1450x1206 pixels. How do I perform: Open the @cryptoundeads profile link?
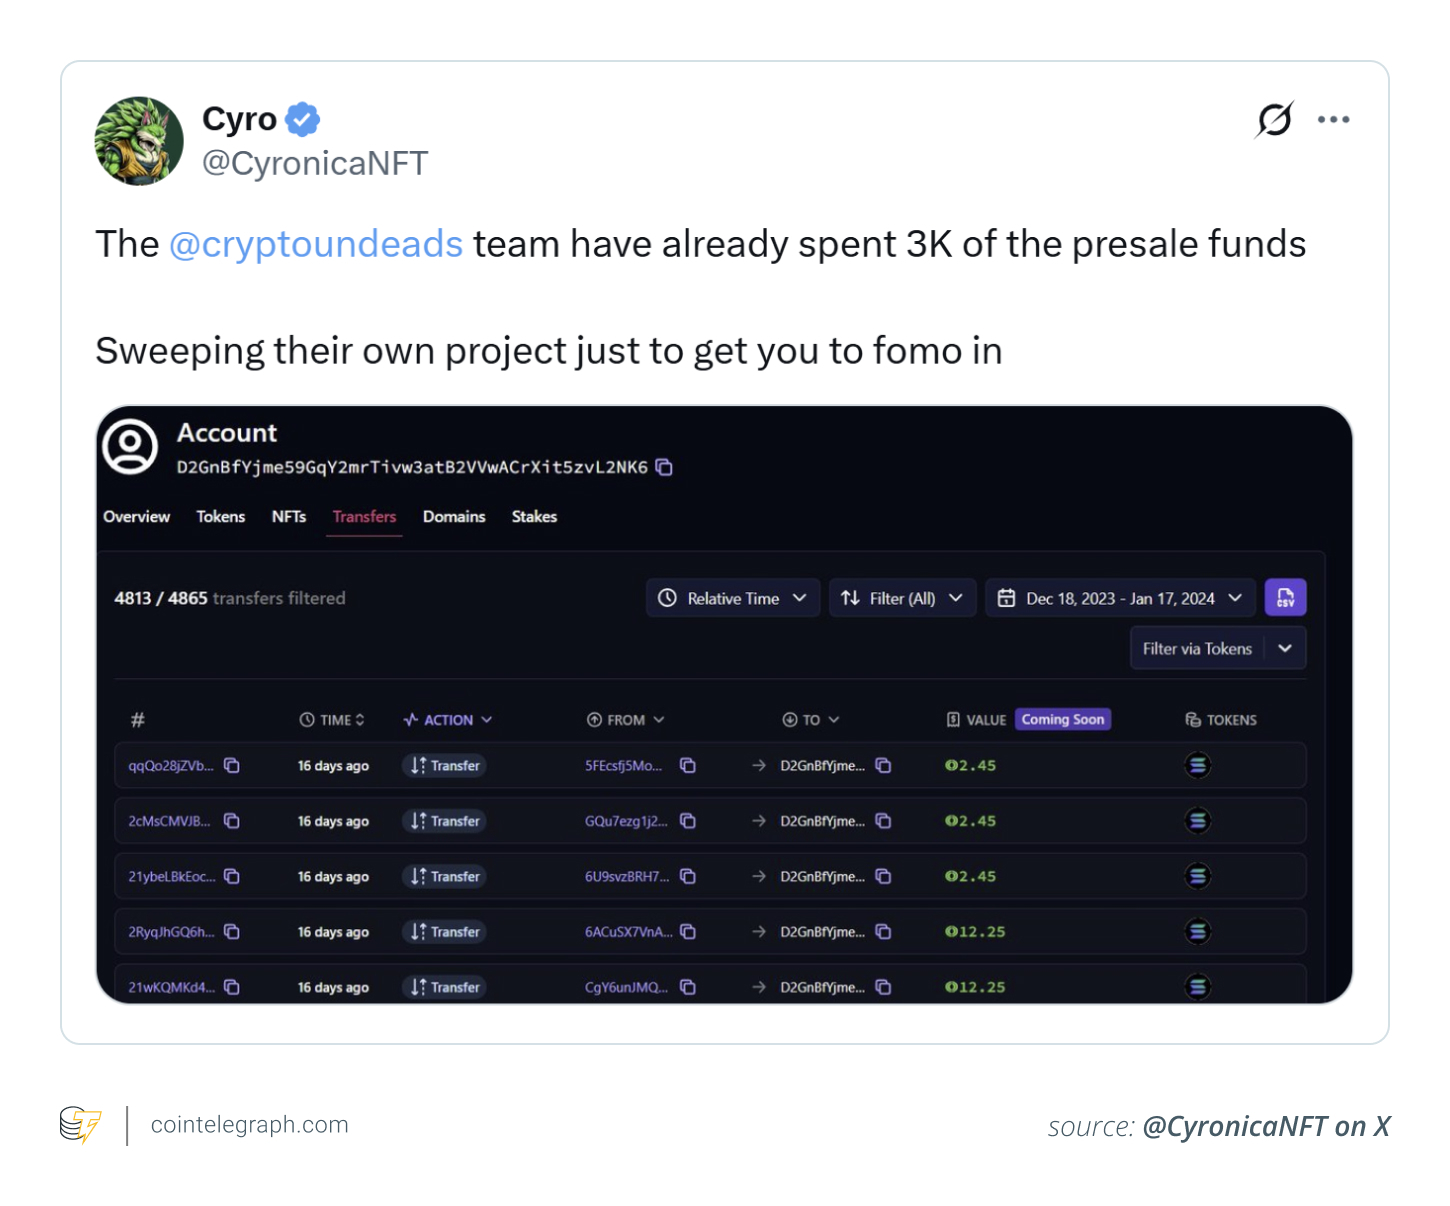[x=316, y=243]
